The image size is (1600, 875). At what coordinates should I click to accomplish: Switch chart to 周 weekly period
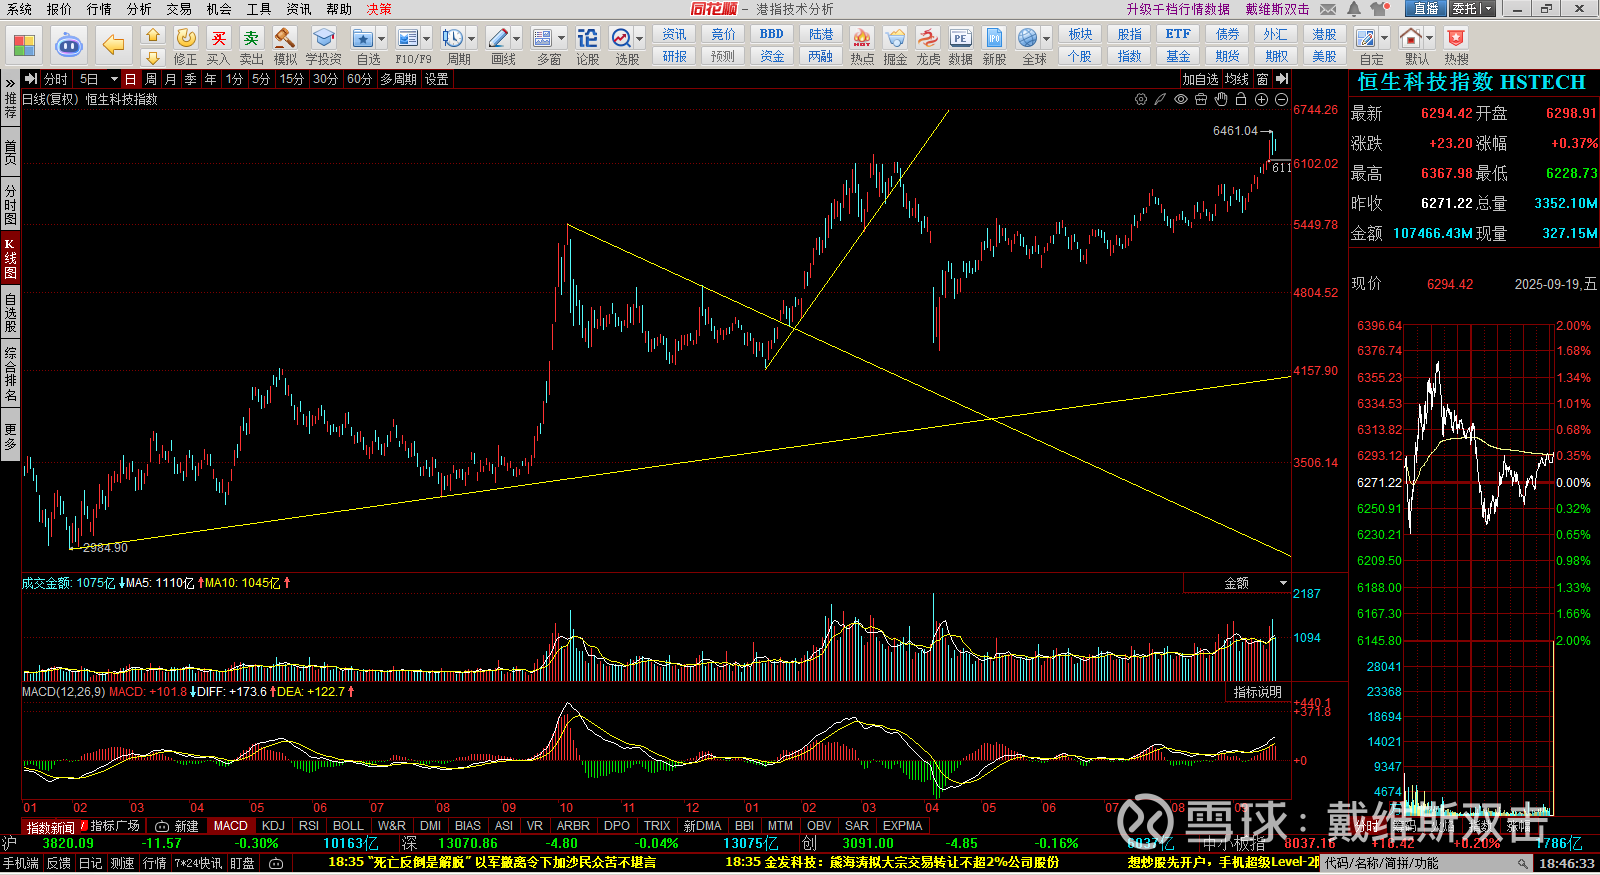pos(150,79)
